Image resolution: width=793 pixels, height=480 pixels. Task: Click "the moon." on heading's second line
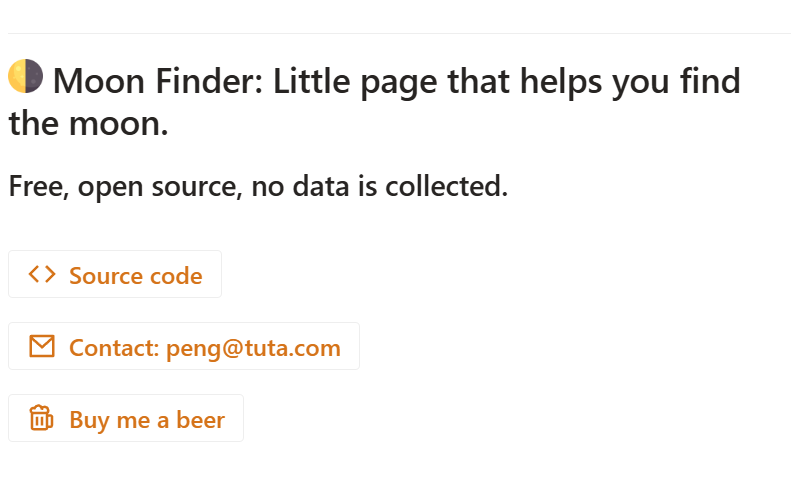pyautogui.click(x=89, y=123)
